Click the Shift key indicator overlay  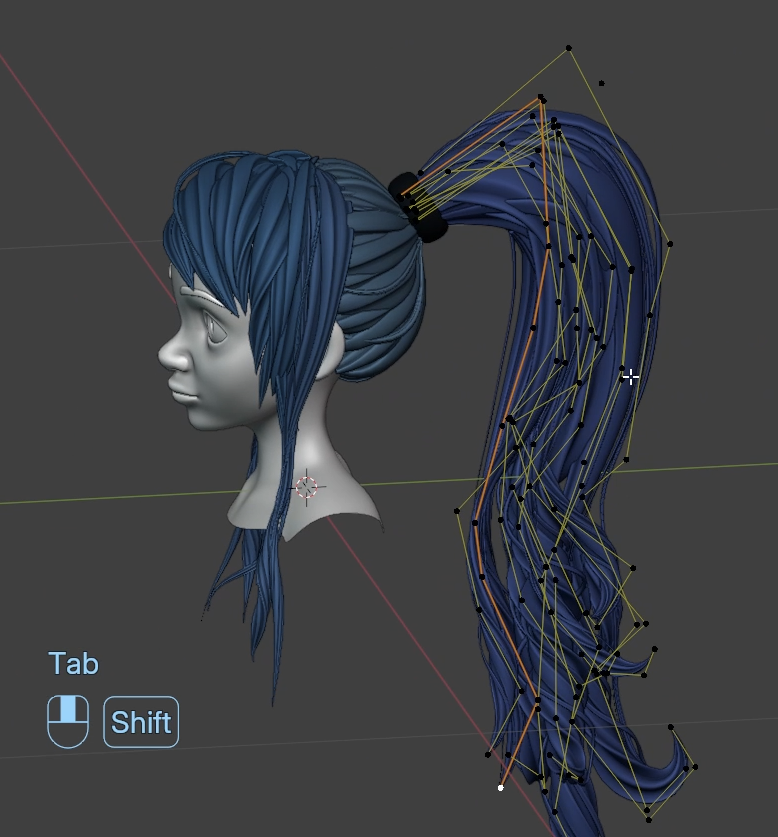pos(141,722)
